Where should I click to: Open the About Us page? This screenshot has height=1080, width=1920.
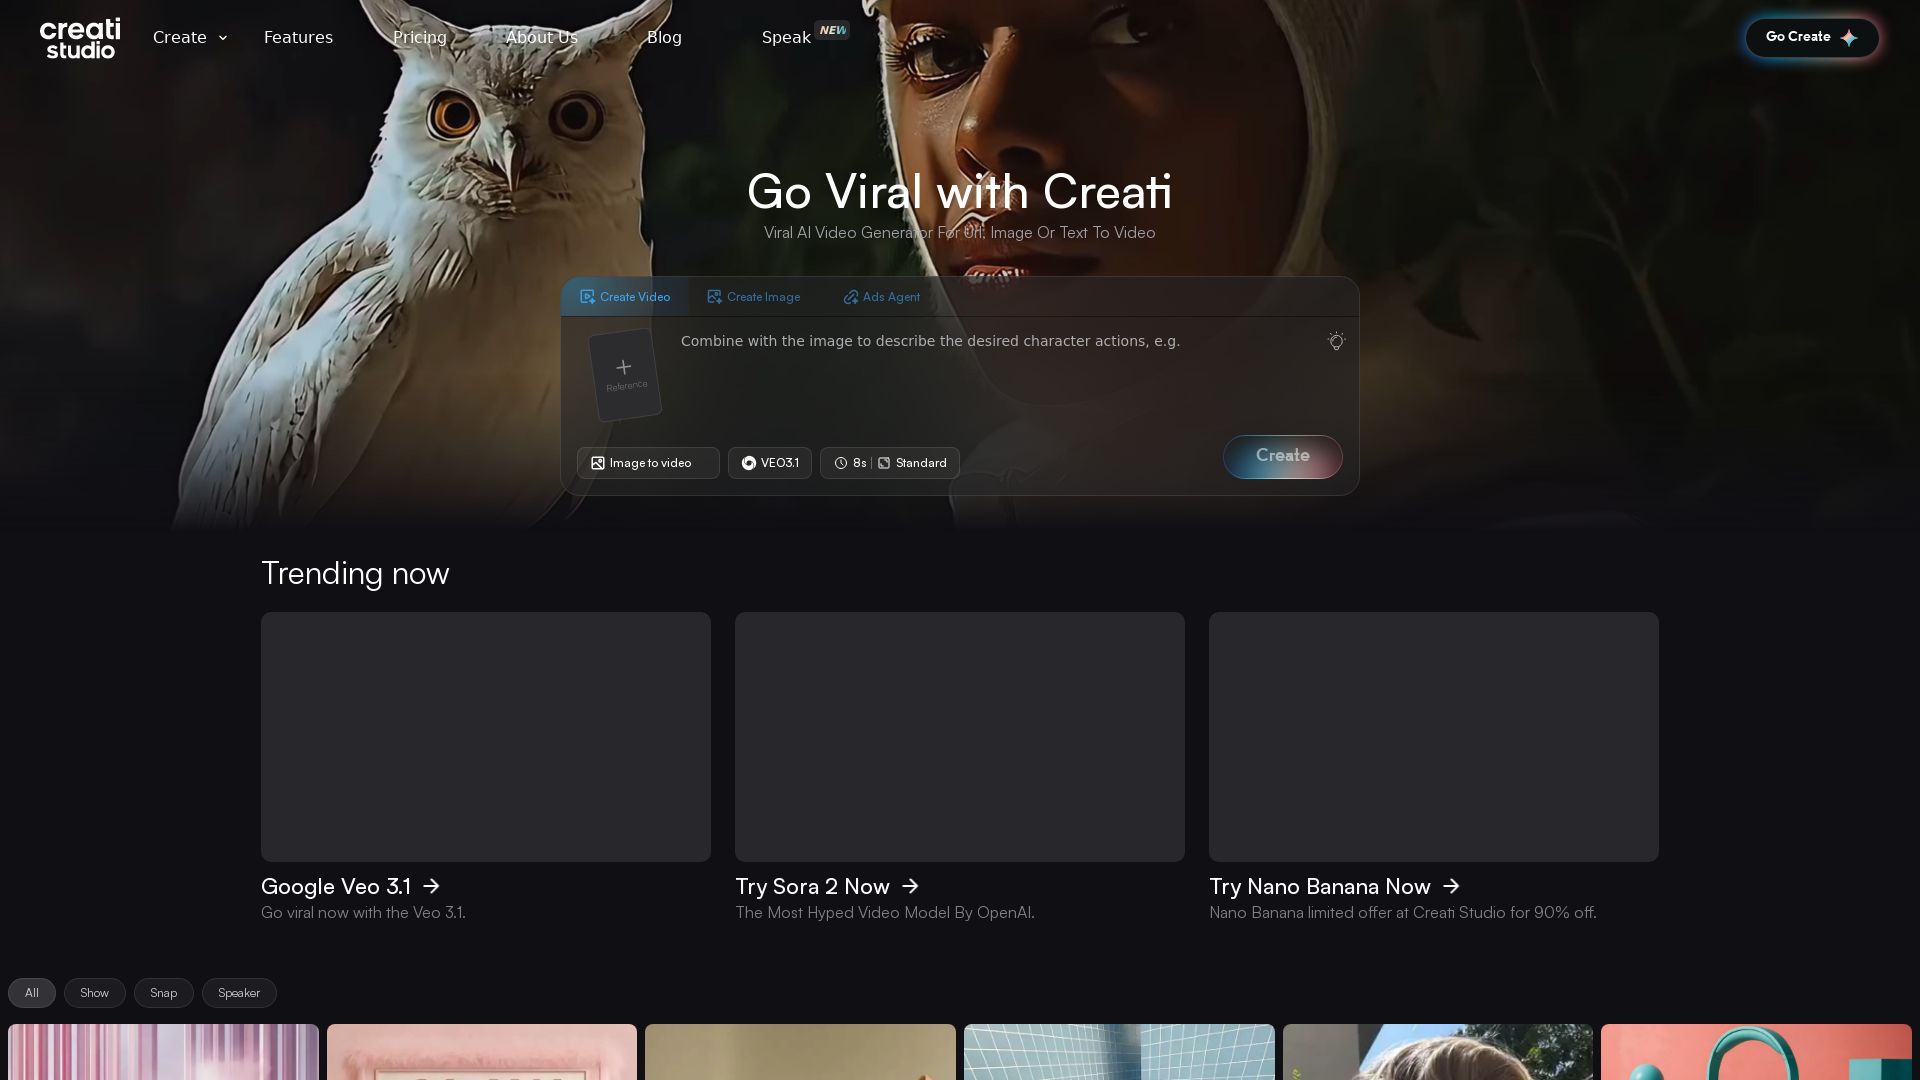point(542,37)
